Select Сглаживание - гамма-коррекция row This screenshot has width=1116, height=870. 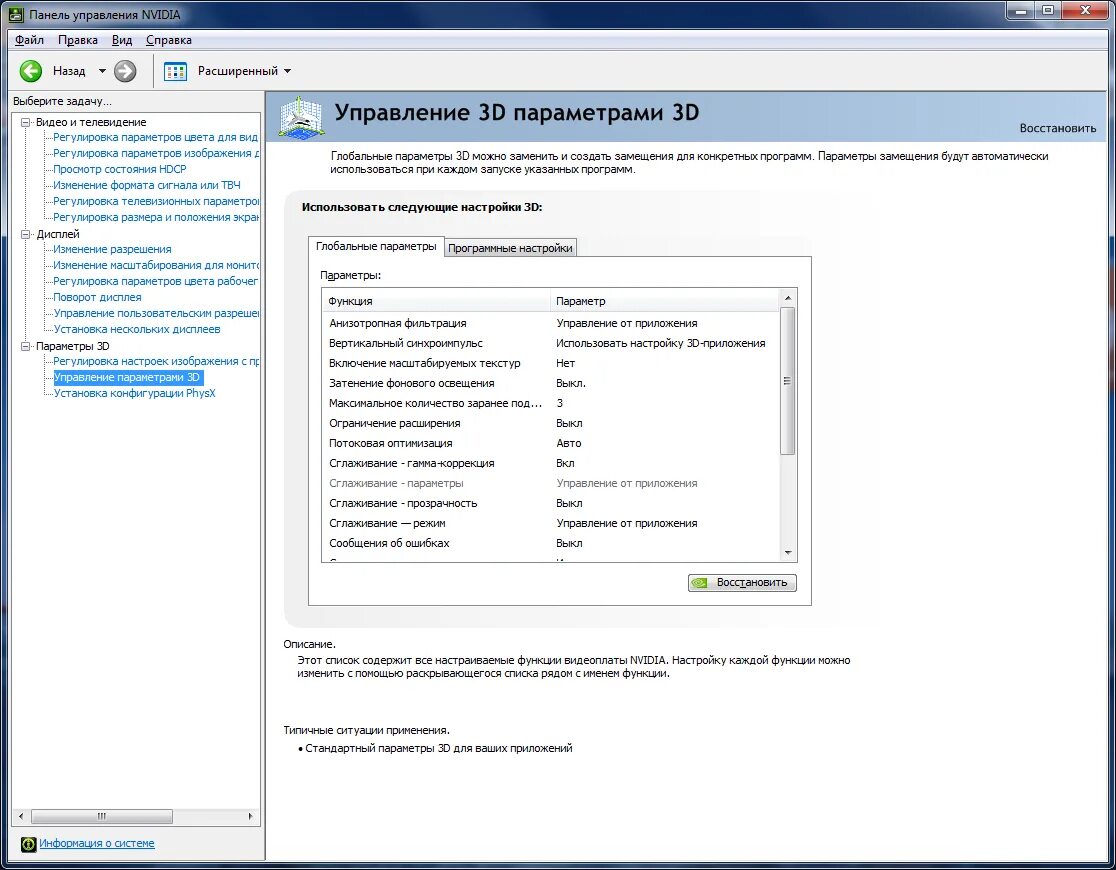552,463
